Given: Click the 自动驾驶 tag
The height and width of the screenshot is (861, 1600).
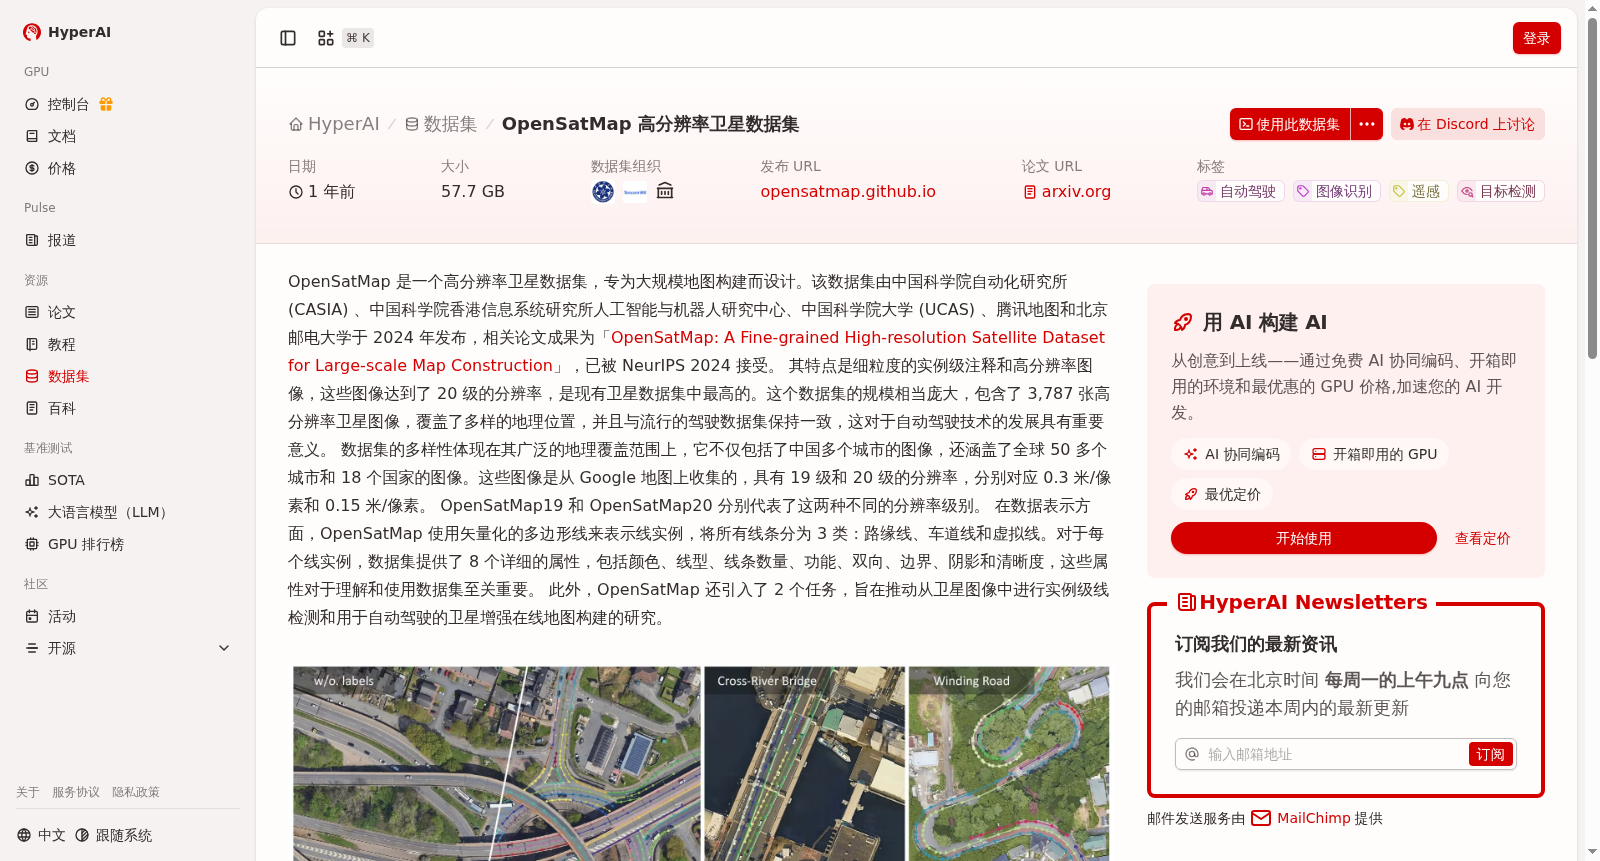Looking at the screenshot, I should (1240, 191).
